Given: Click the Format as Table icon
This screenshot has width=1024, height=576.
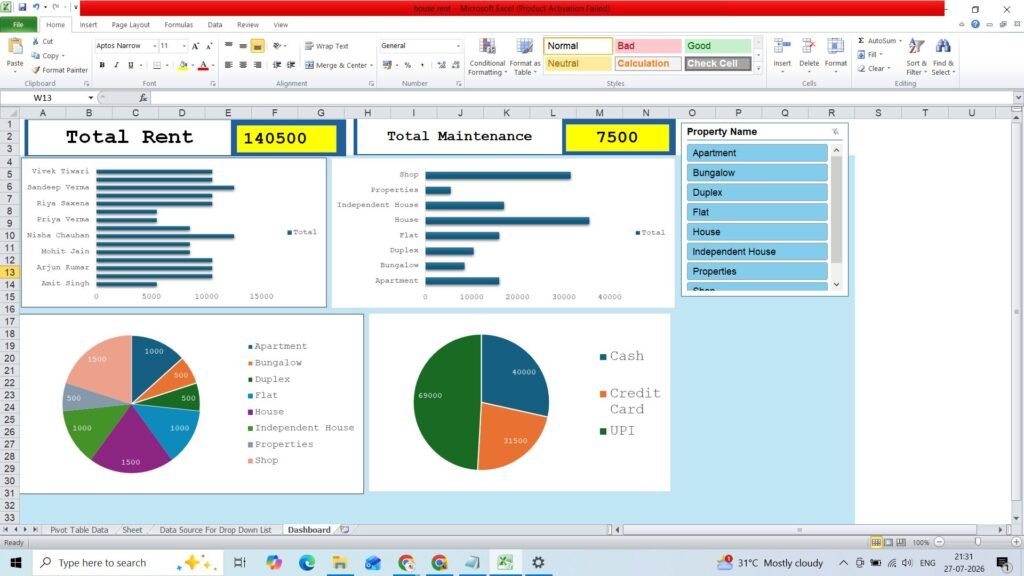Looking at the screenshot, I should 524,47.
